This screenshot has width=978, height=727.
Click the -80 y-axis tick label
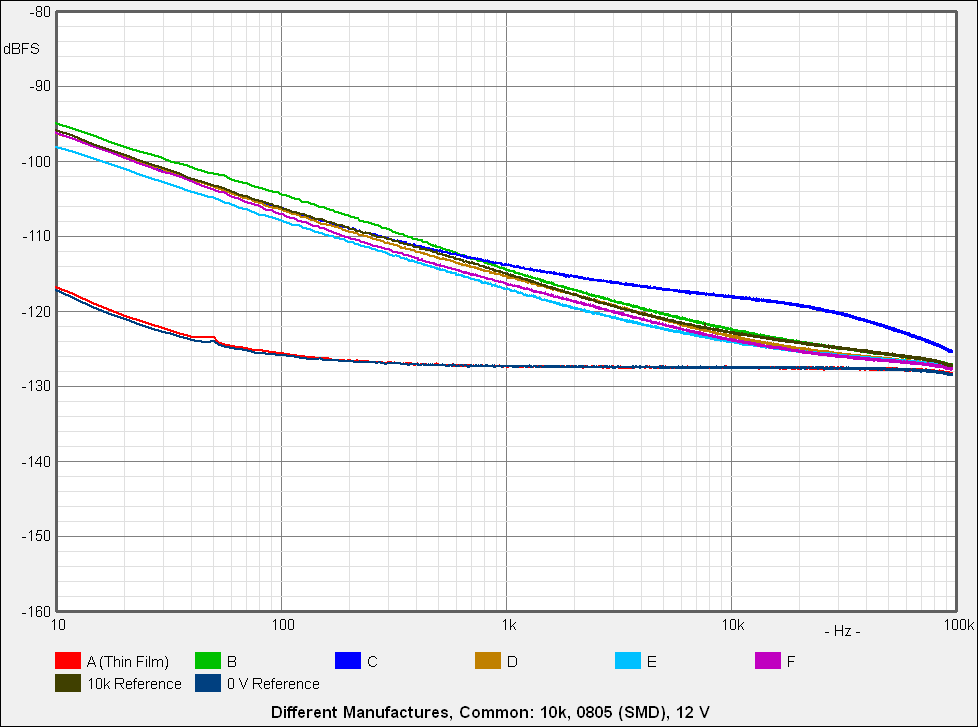39,12
